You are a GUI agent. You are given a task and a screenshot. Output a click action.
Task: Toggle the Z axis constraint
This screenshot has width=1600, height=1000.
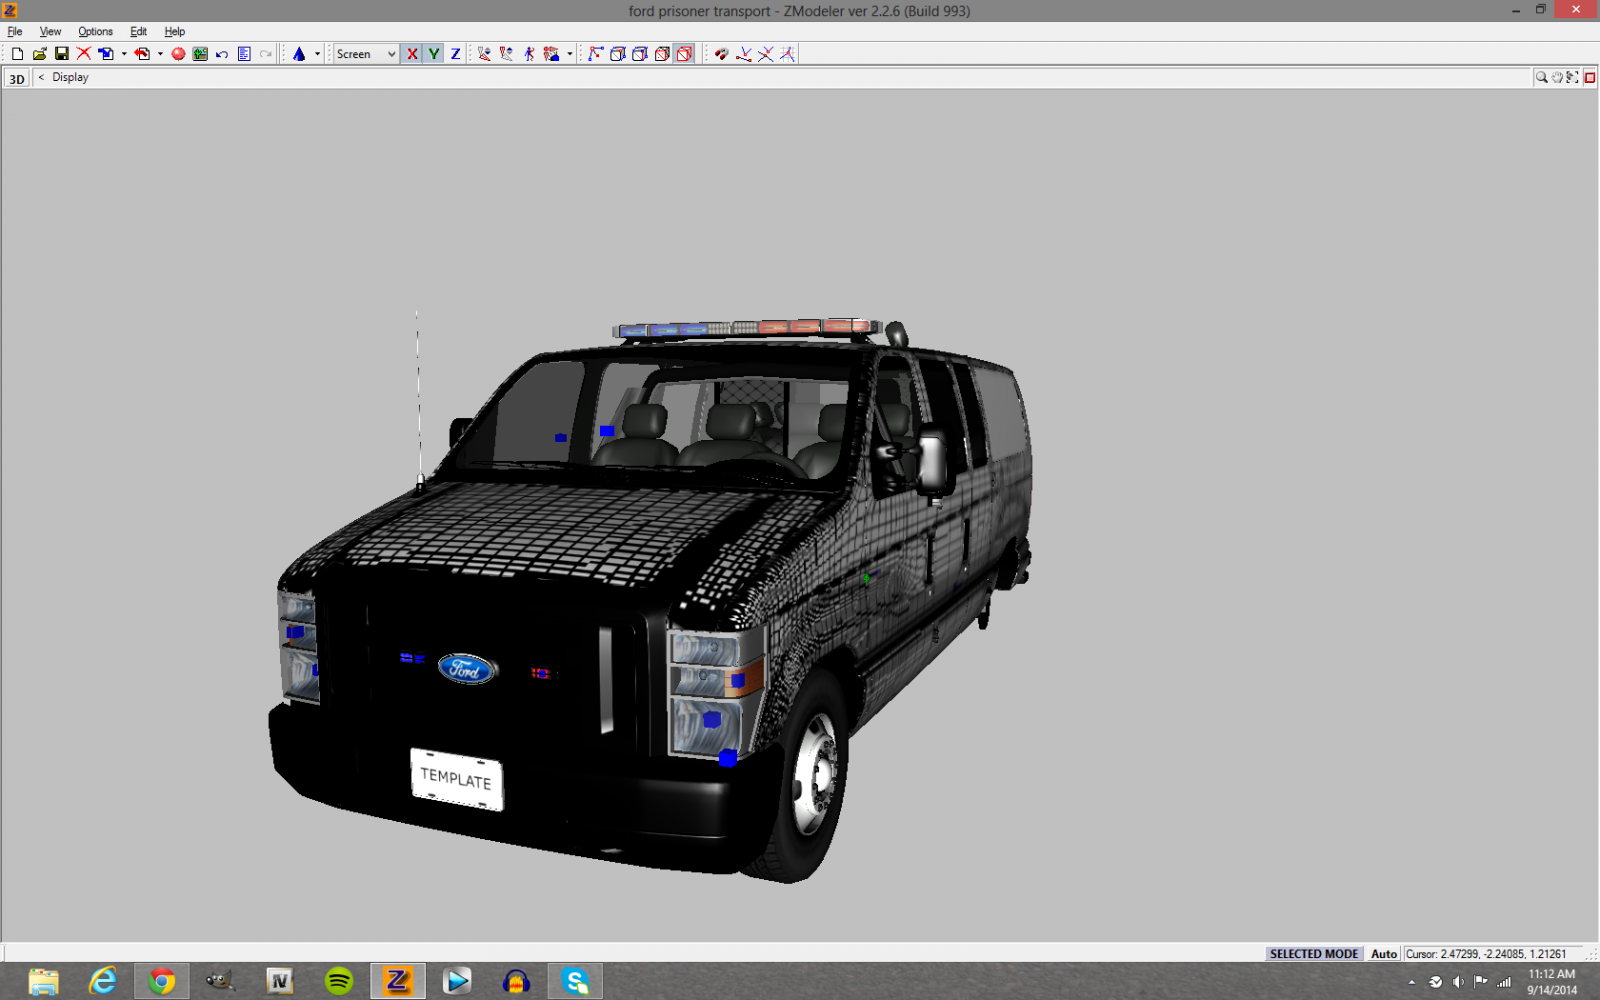[456, 54]
